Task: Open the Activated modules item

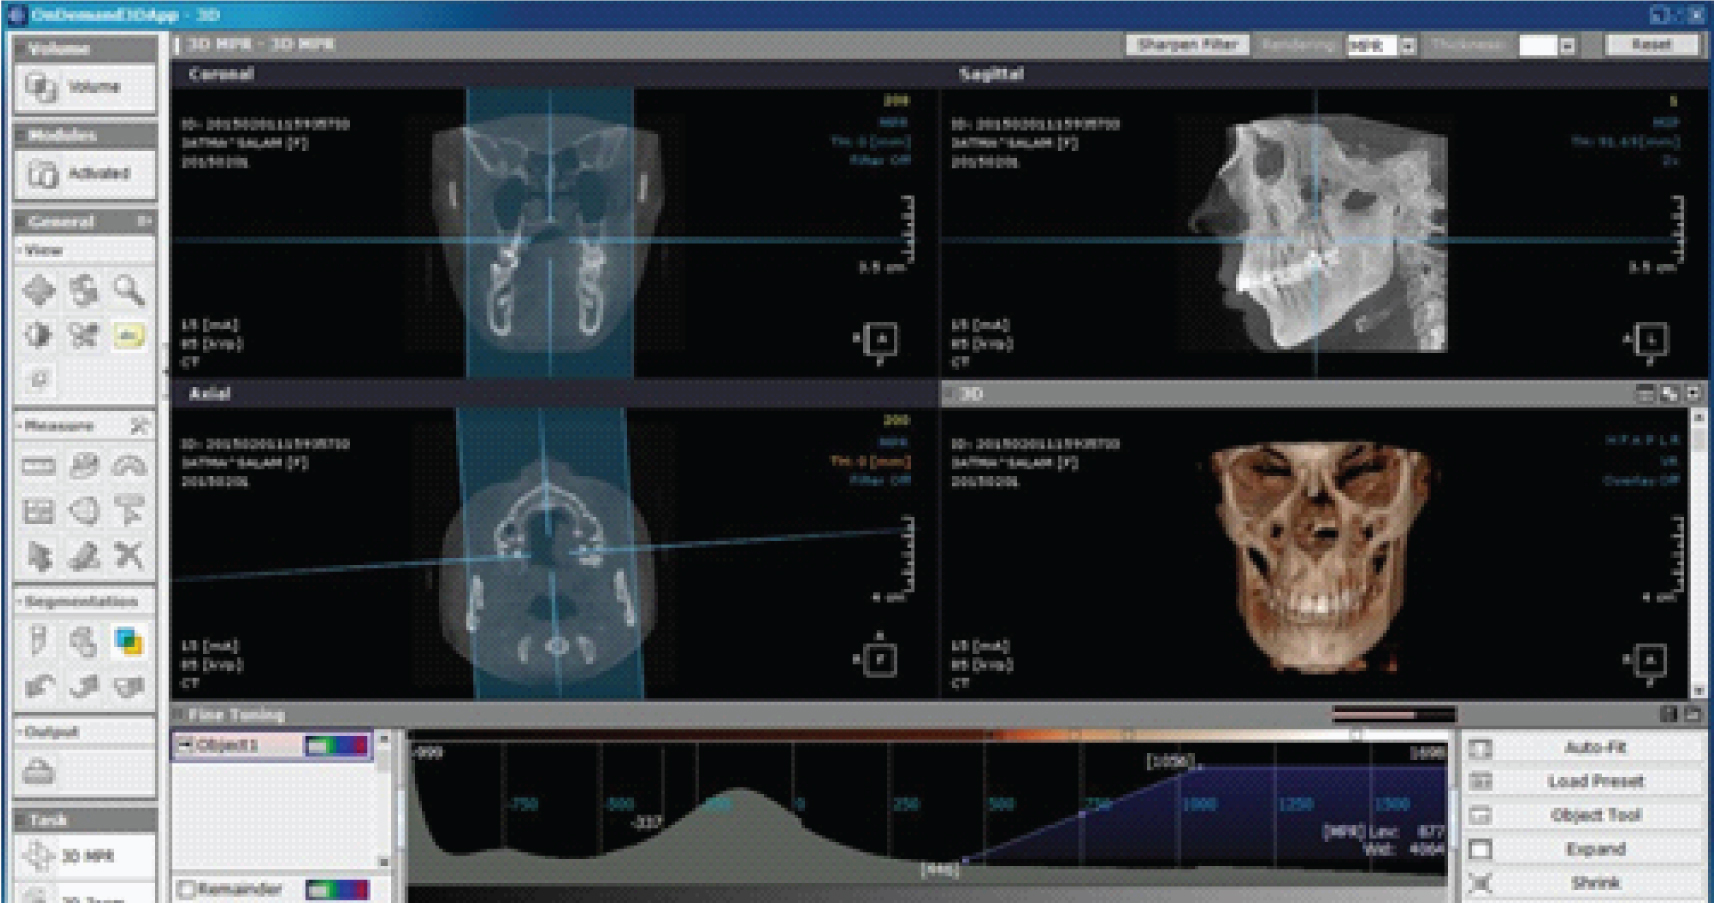Action: 85,174
